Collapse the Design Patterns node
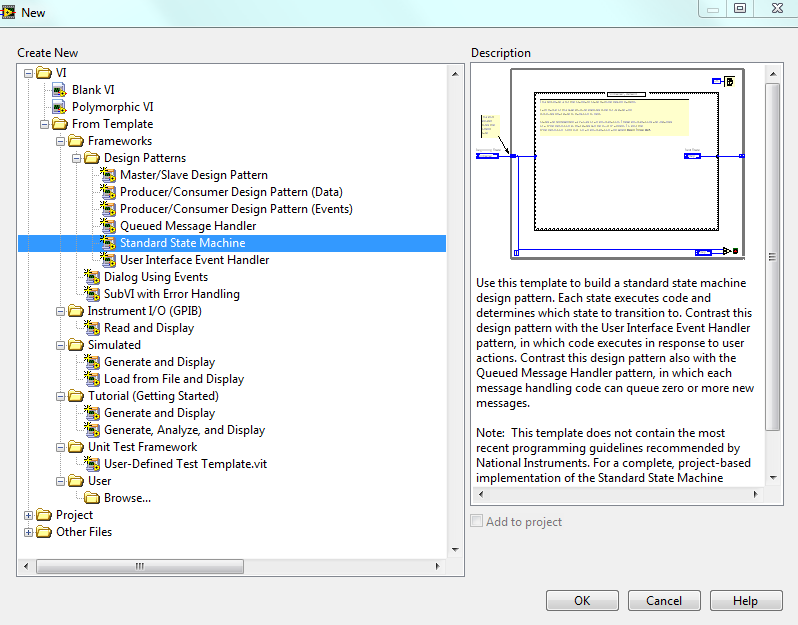 (x=76, y=158)
